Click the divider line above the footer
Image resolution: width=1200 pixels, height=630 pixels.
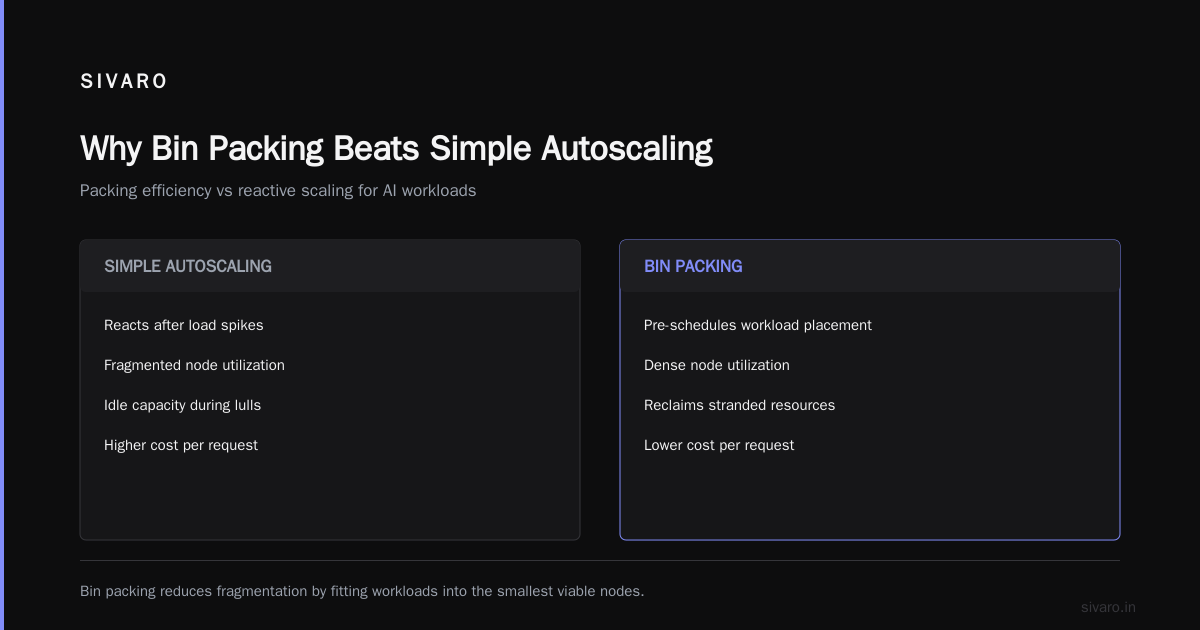coord(600,560)
